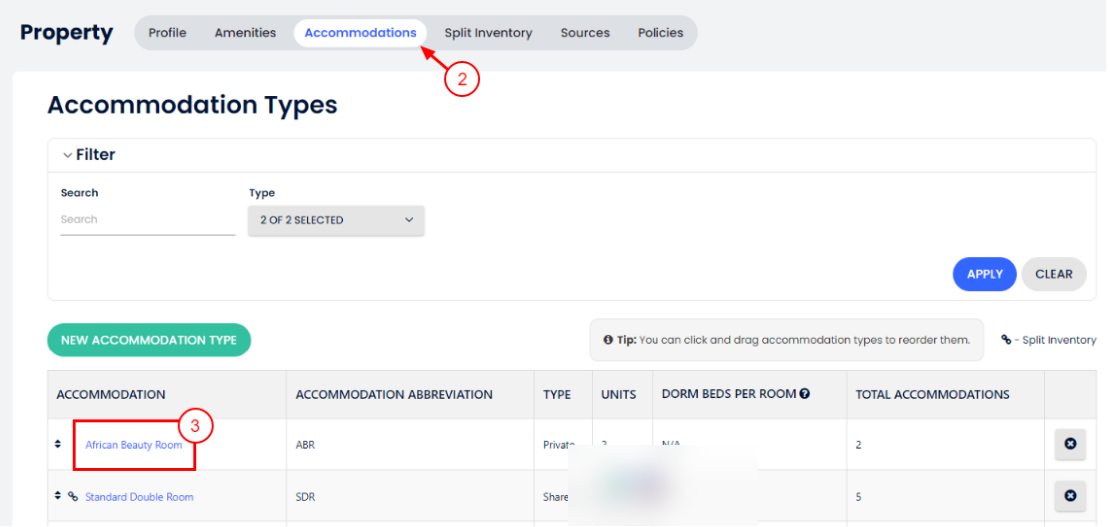Focus the Search input field
Viewport: 1110px width, 527px height.
coord(147,220)
